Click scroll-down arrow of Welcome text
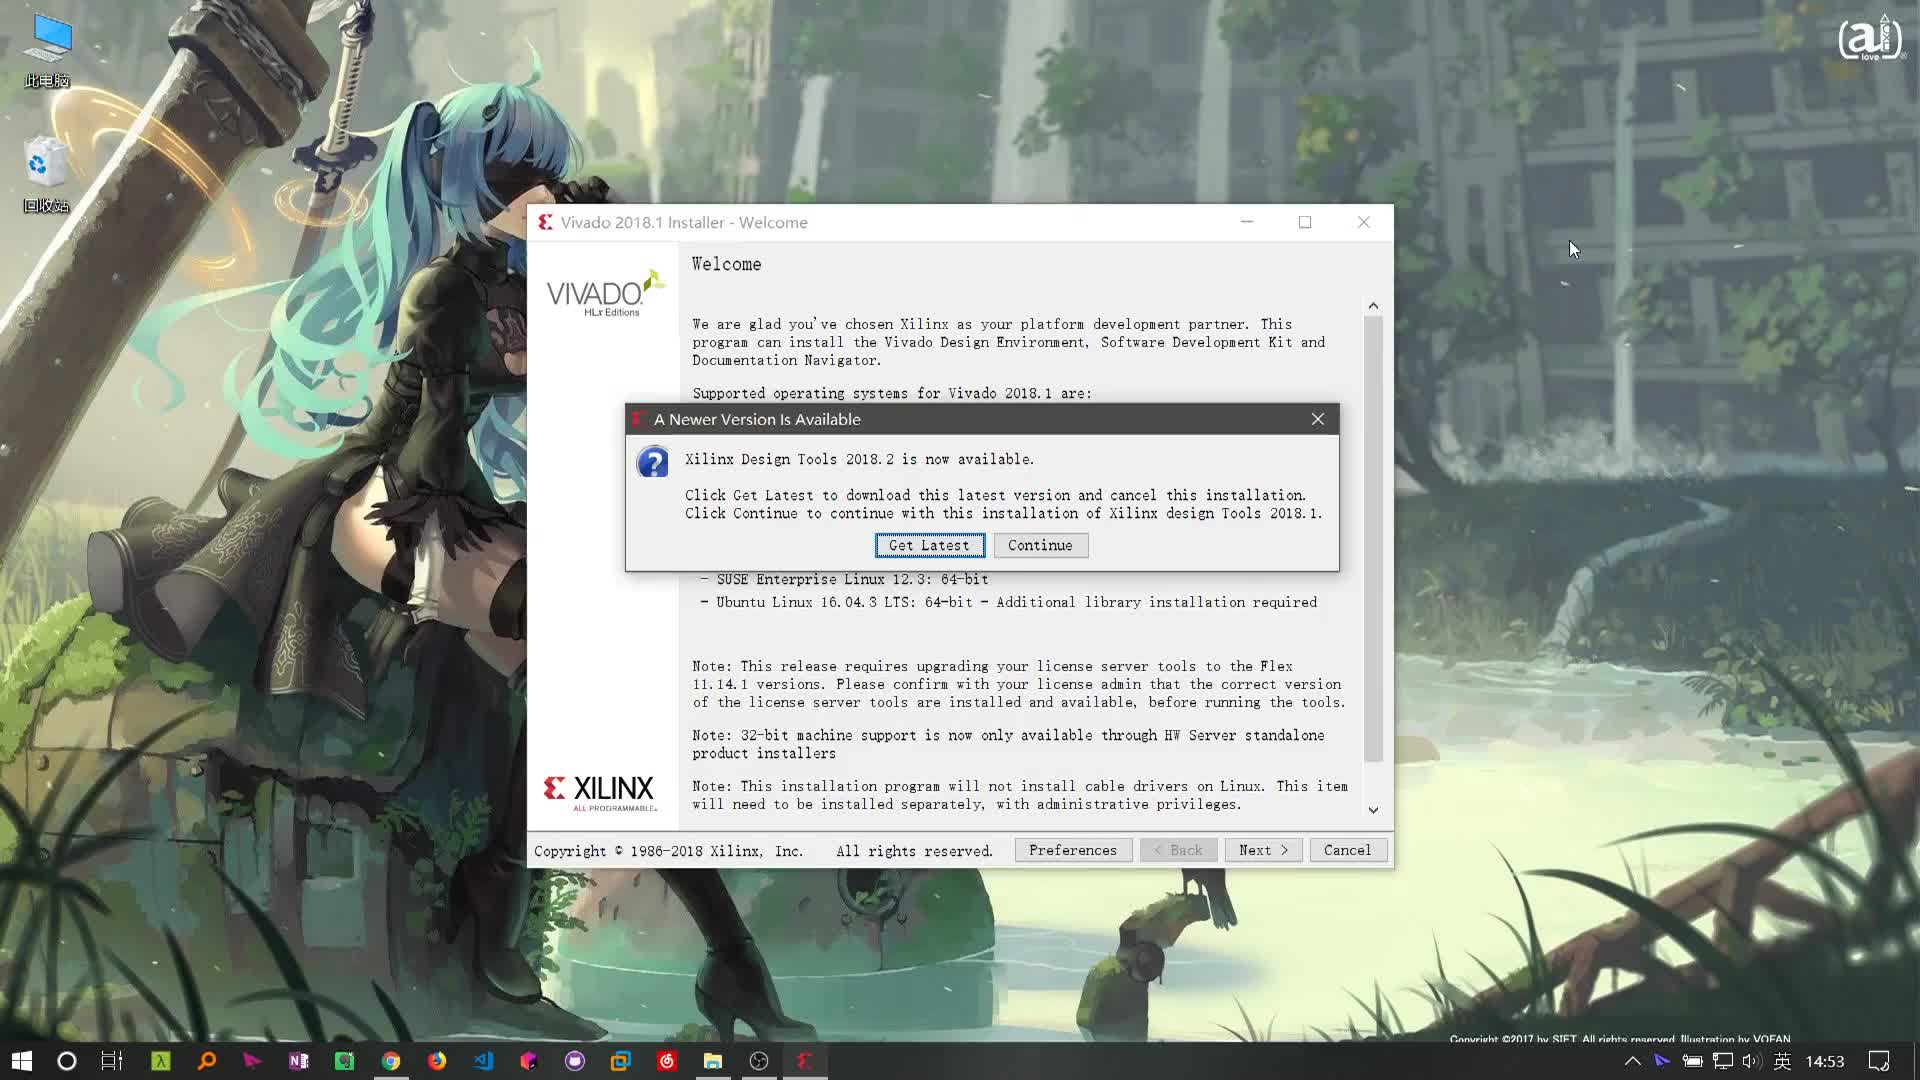The image size is (1920, 1080). click(1373, 810)
